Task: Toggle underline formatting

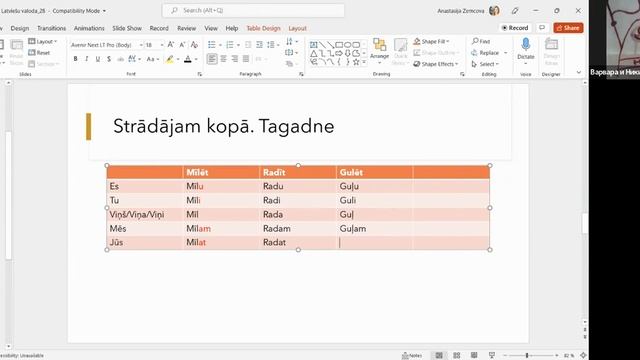Action: pyautogui.click(x=98, y=59)
